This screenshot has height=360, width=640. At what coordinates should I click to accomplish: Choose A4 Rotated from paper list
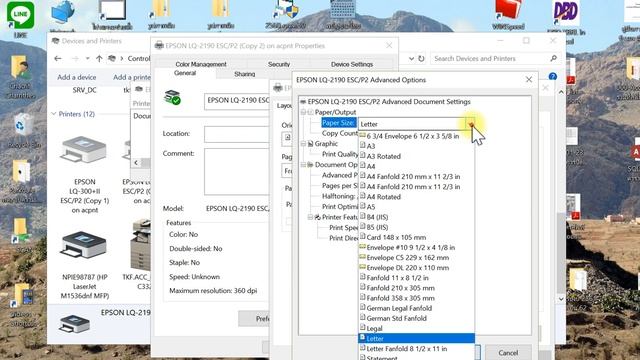[x=383, y=196]
